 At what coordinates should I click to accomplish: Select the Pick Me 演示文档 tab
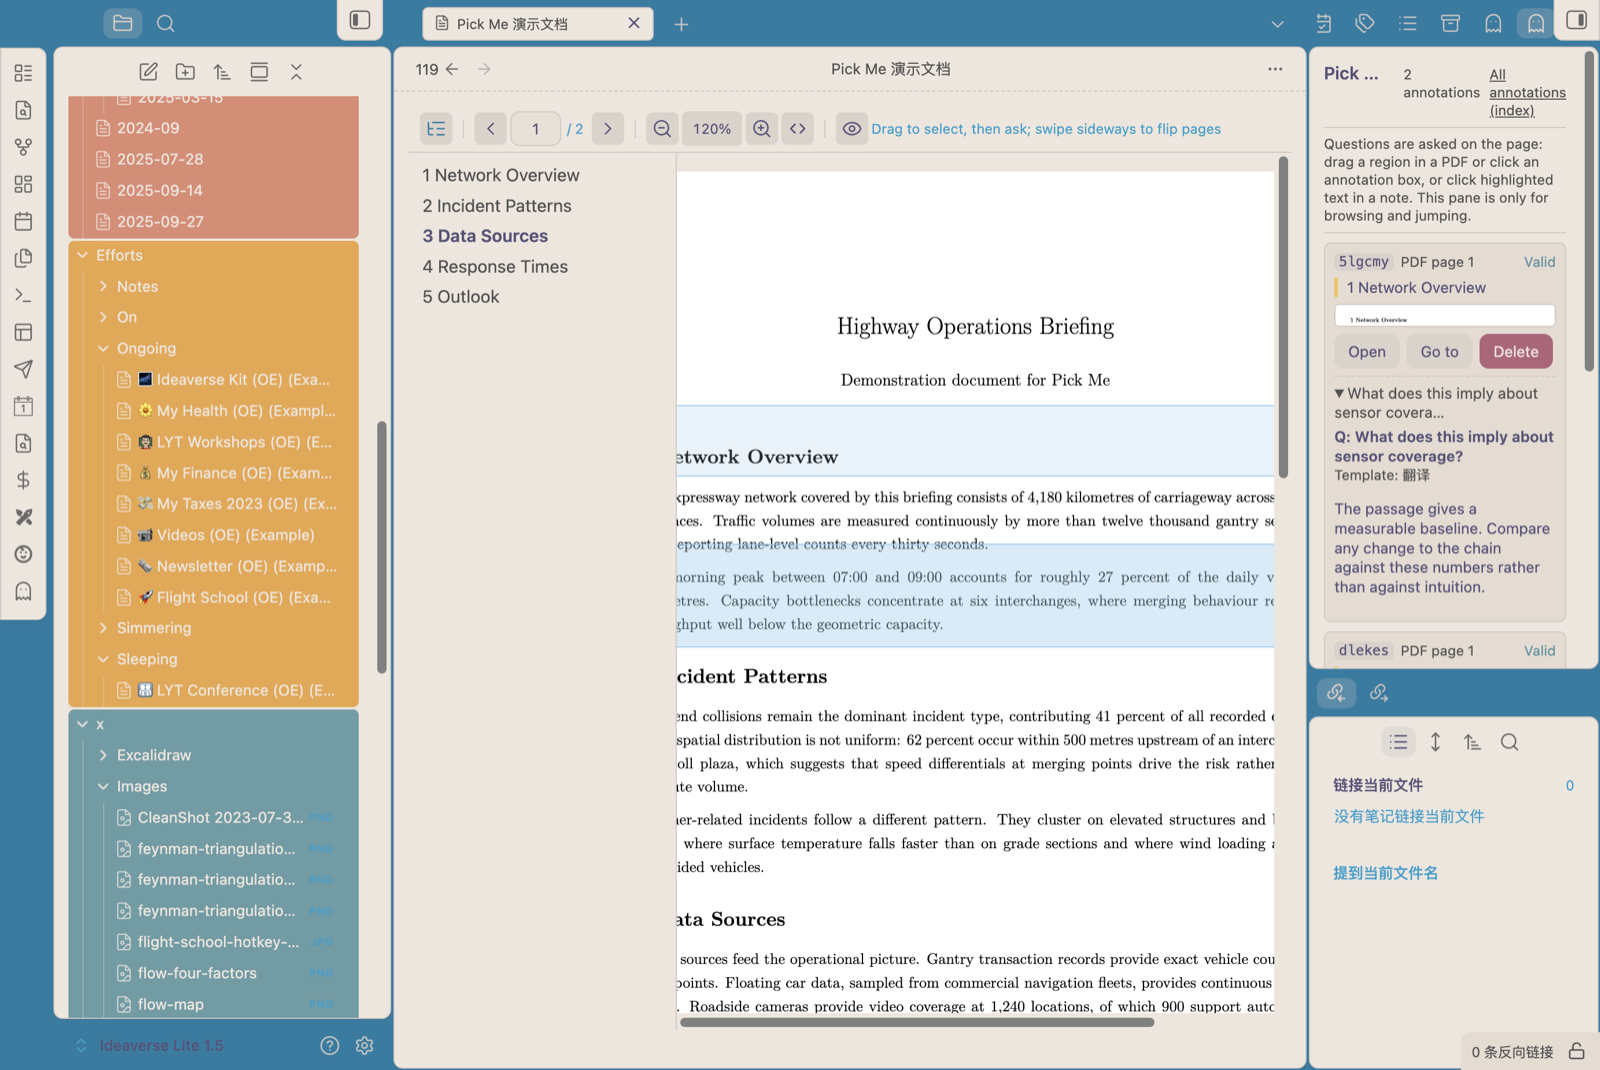[538, 24]
